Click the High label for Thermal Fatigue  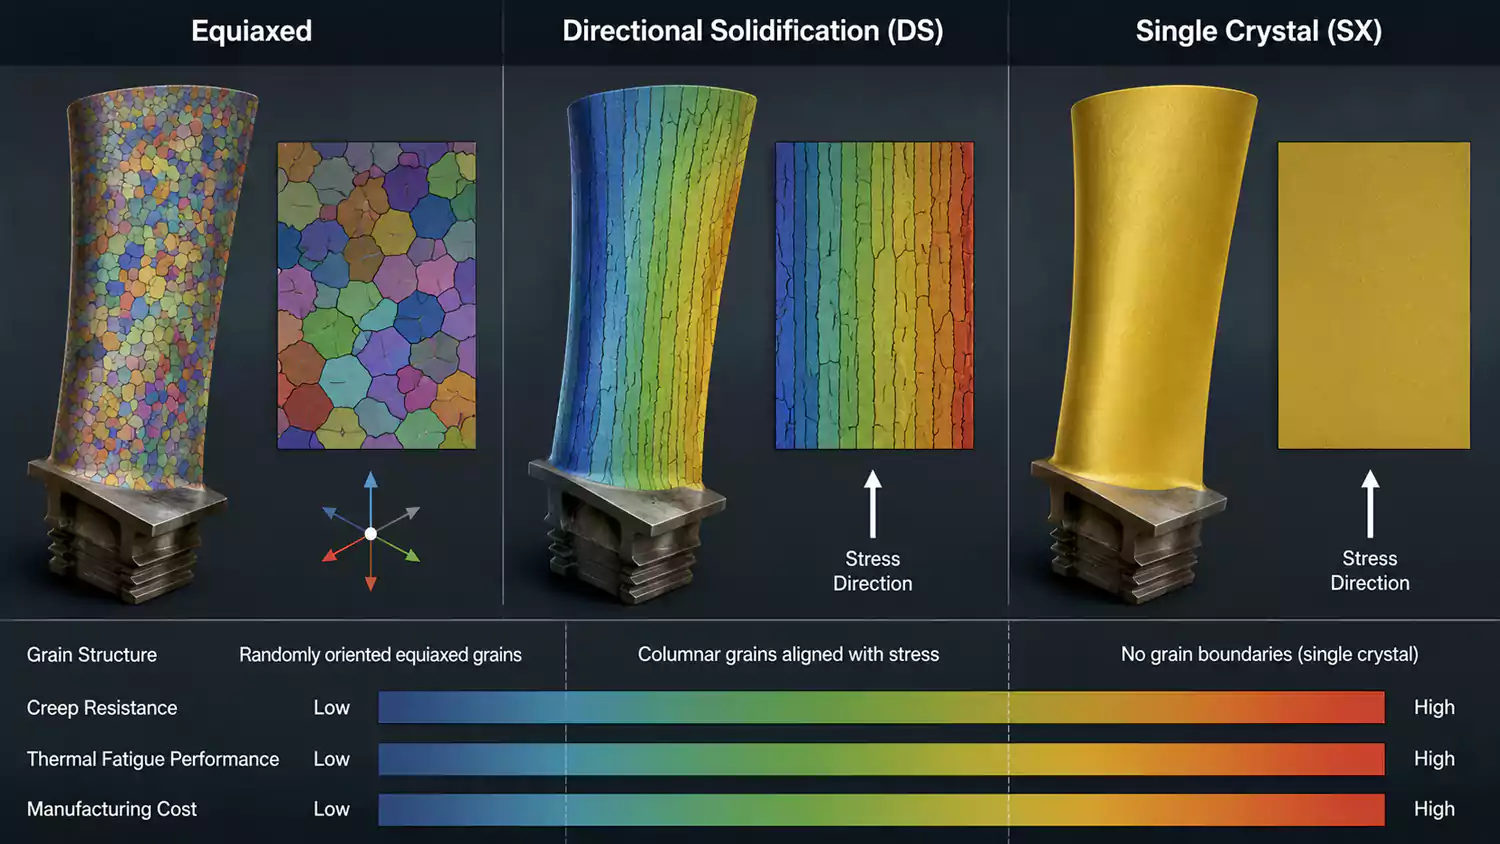[x=1434, y=759]
